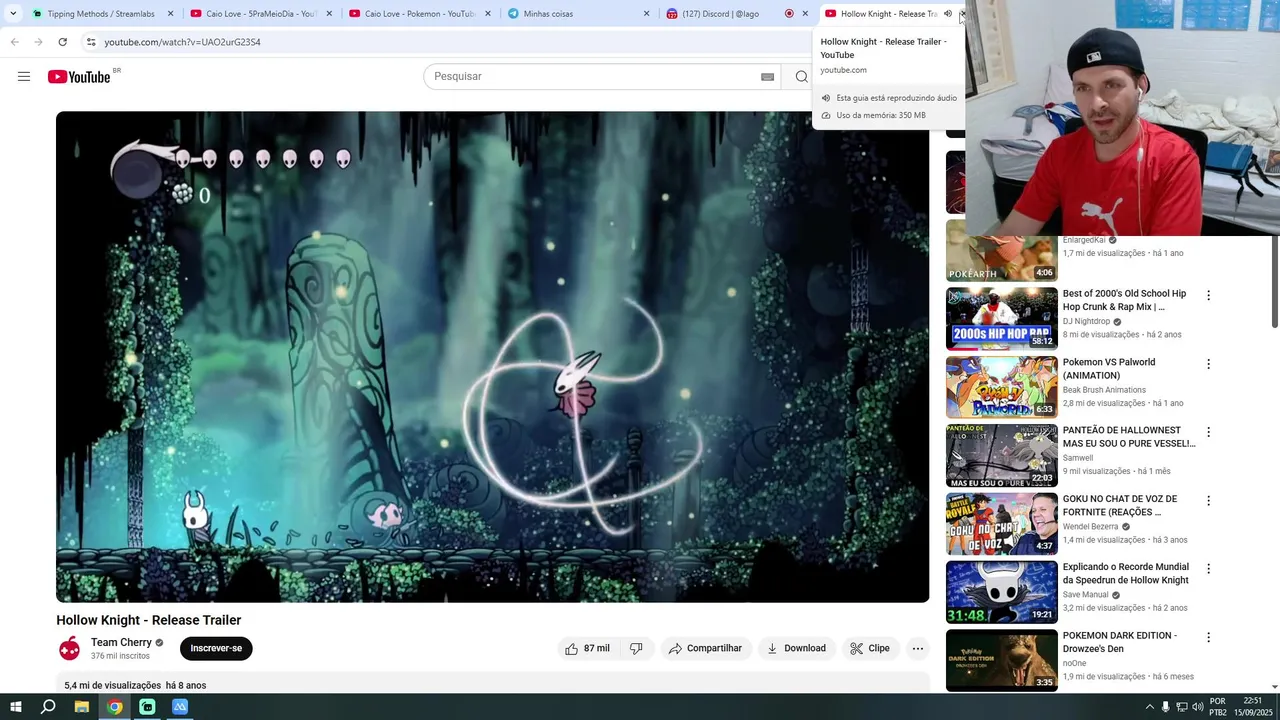1280x720 pixels.
Task: Open the Panteão de Hallownest thumbnail
Action: (1001, 455)
